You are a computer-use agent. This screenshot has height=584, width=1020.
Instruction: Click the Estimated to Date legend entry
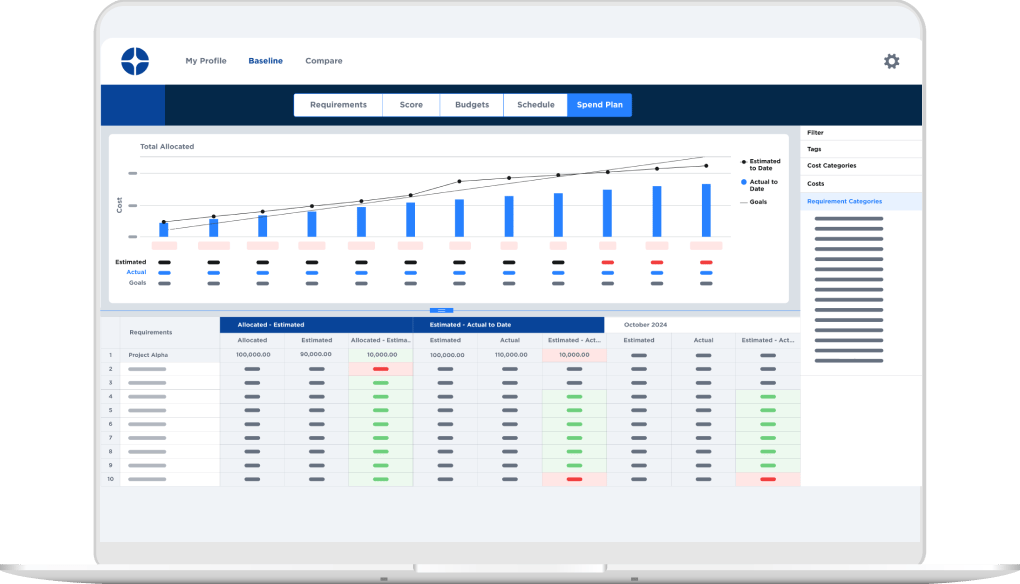pos(761,165)
